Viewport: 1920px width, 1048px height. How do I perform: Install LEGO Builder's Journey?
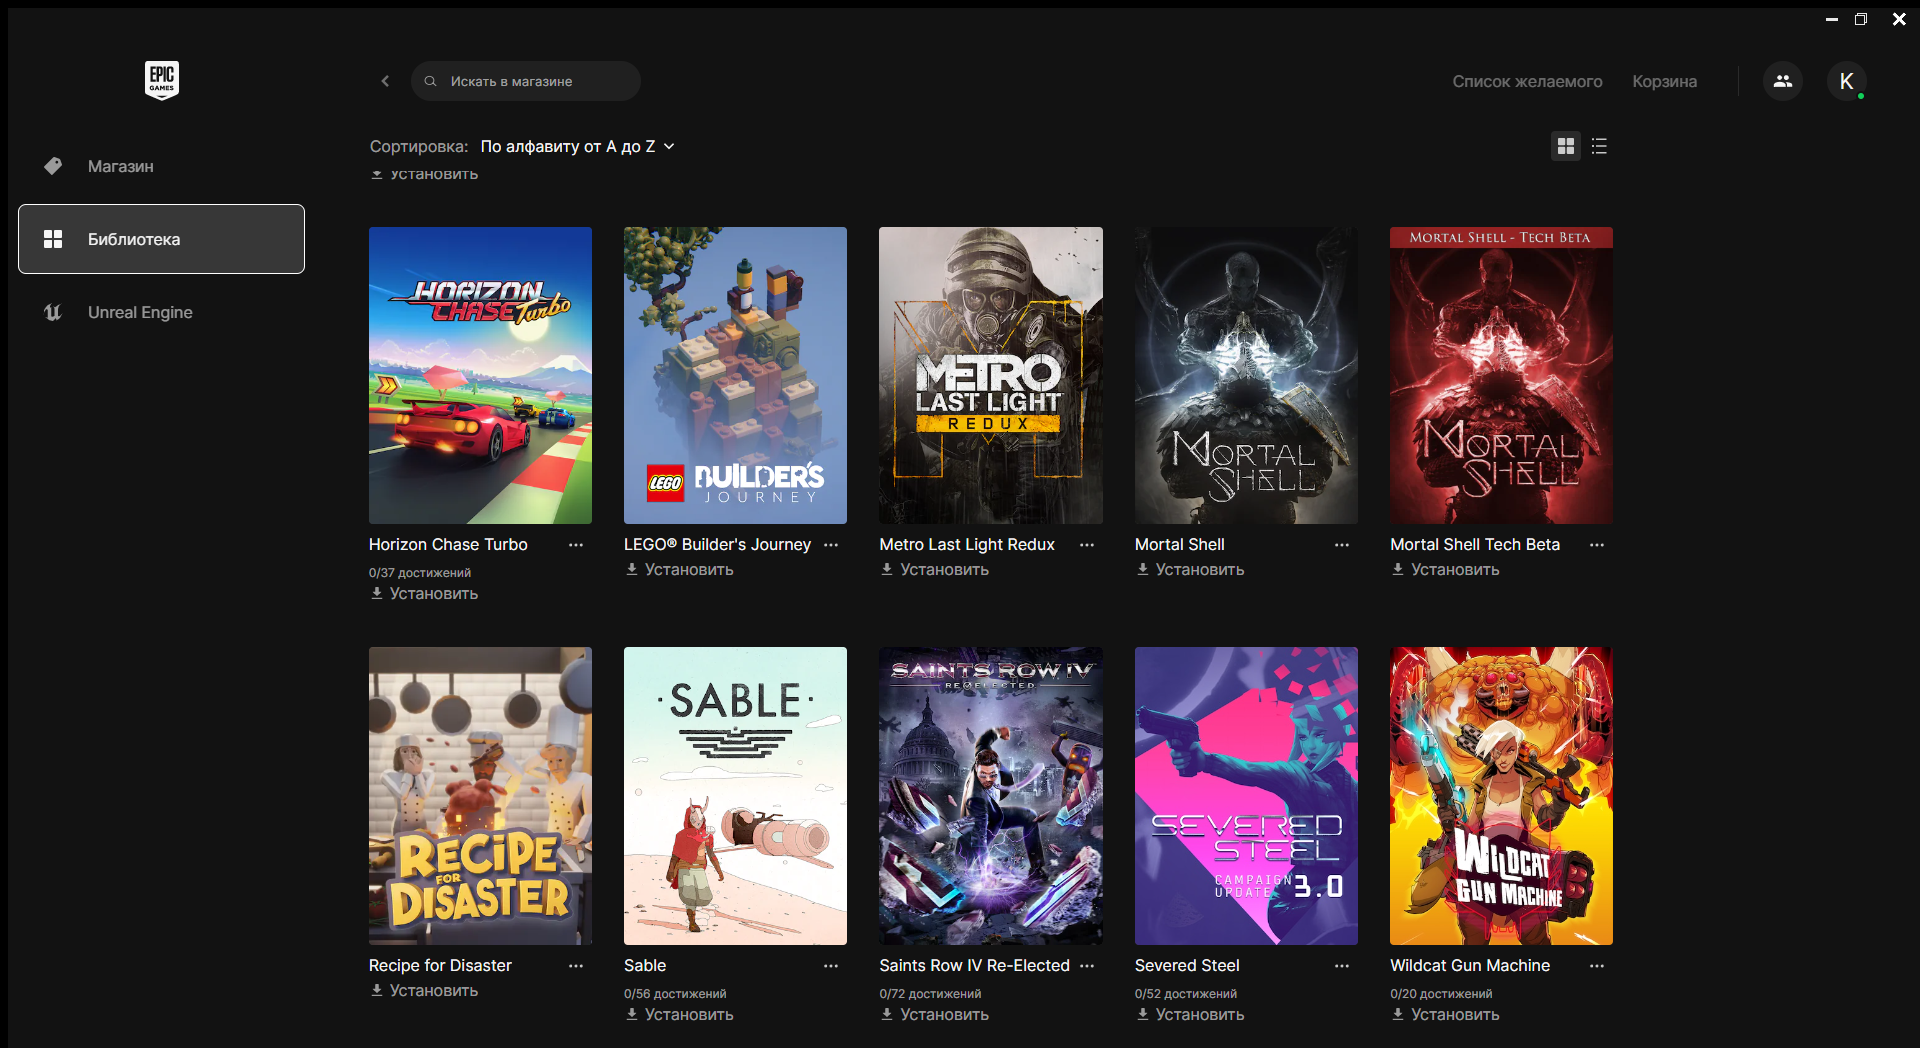pyautogui.click(x=679, y=570)
